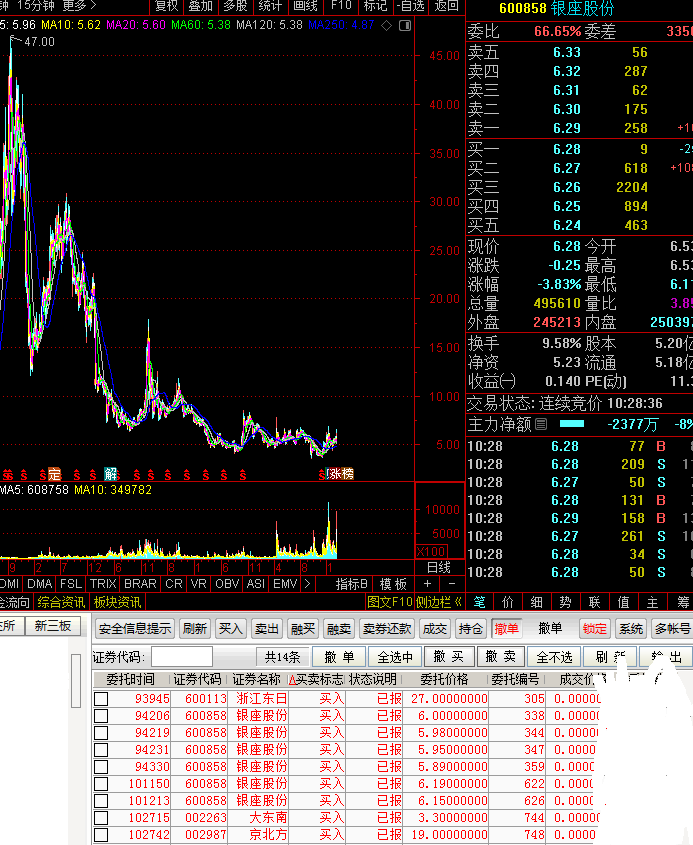Select the 新三板 market tab
This screenshot has height=845, width=693.
(x=53, y=626)
